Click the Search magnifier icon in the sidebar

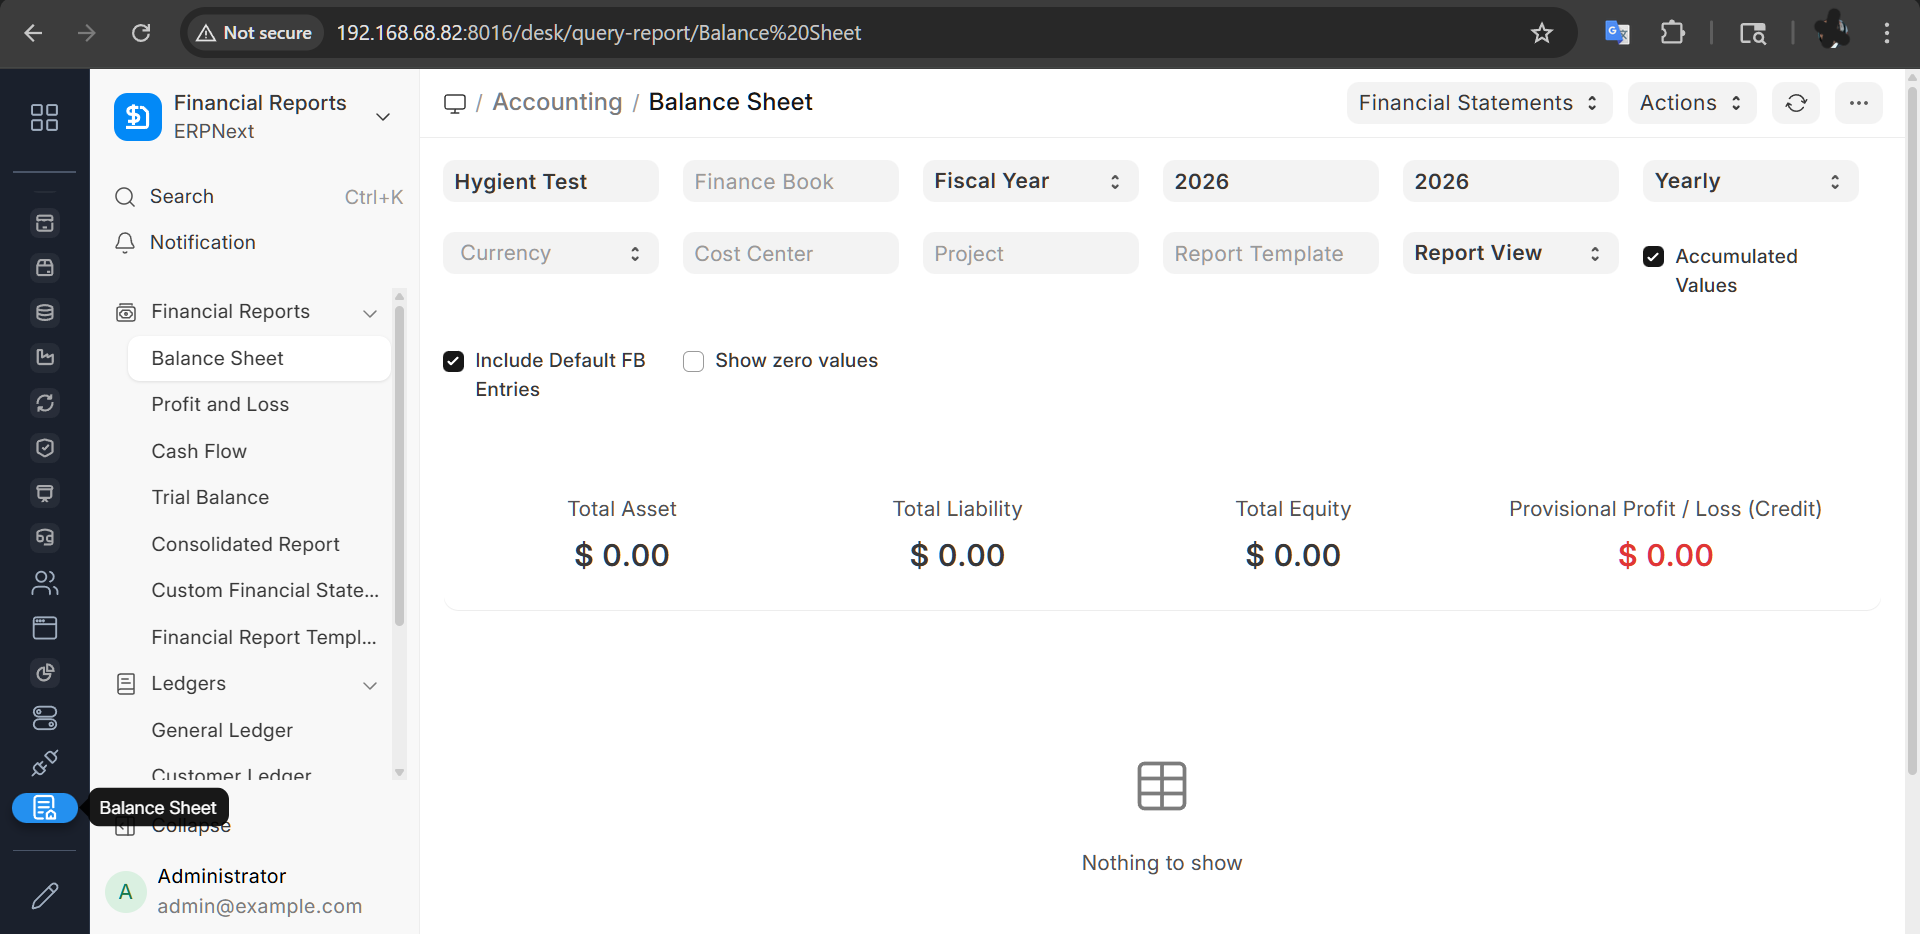125,197
